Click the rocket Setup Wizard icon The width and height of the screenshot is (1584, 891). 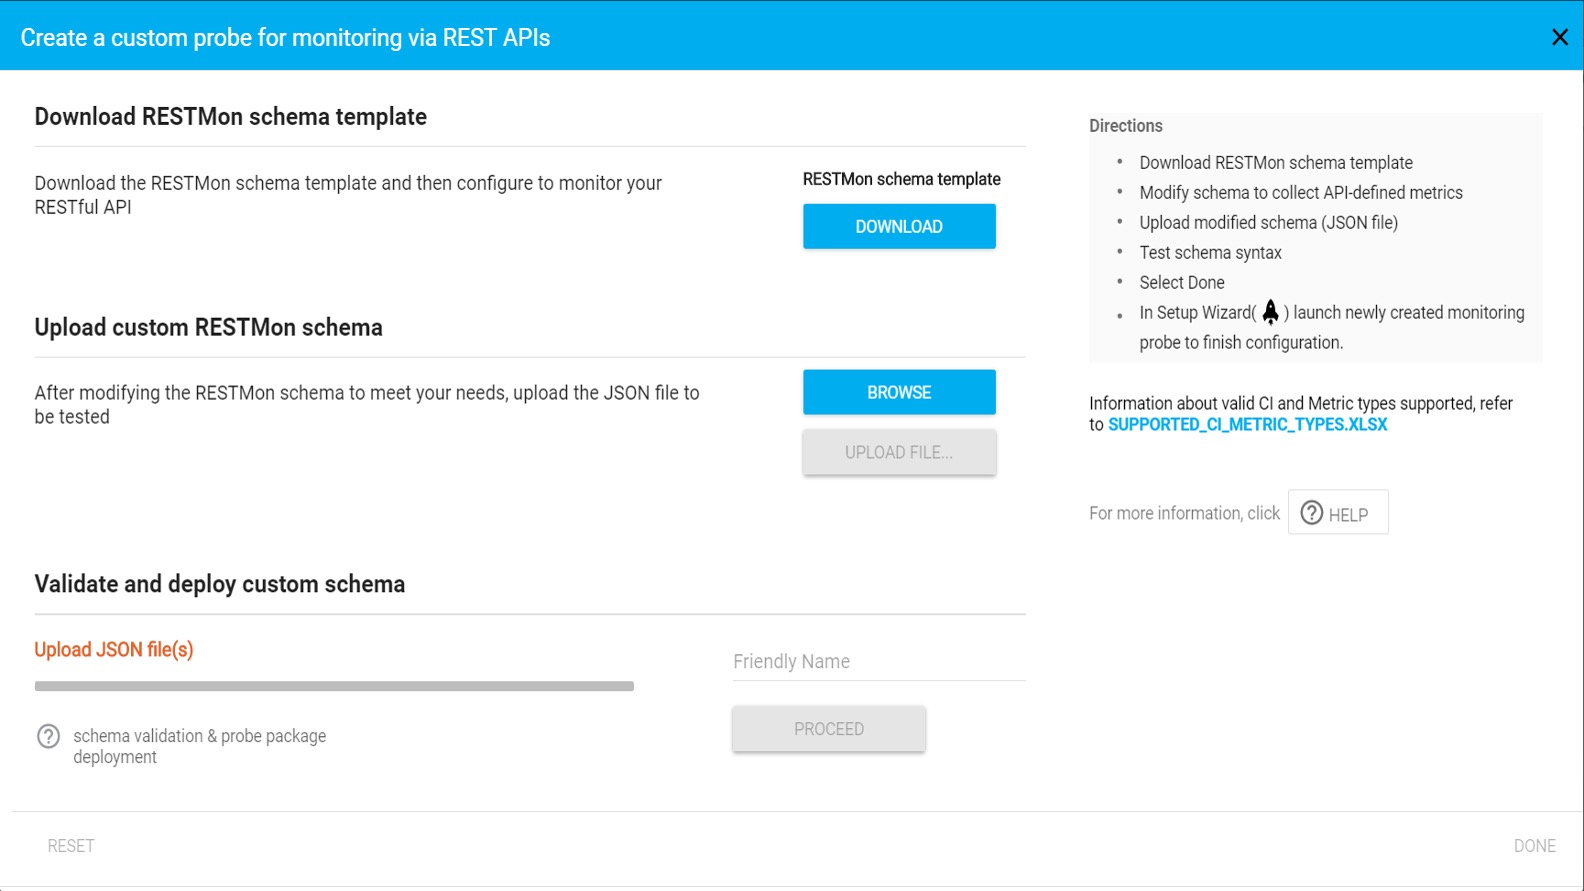pyautogui.click(x=1270, y=312)
